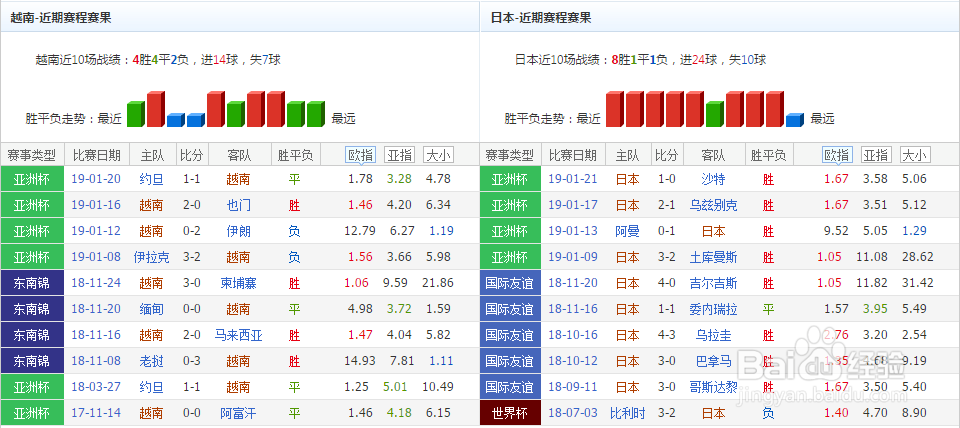Screen dimensions: 960x428
Task: Open team link 阿富汗
Action: coord(238,413)
